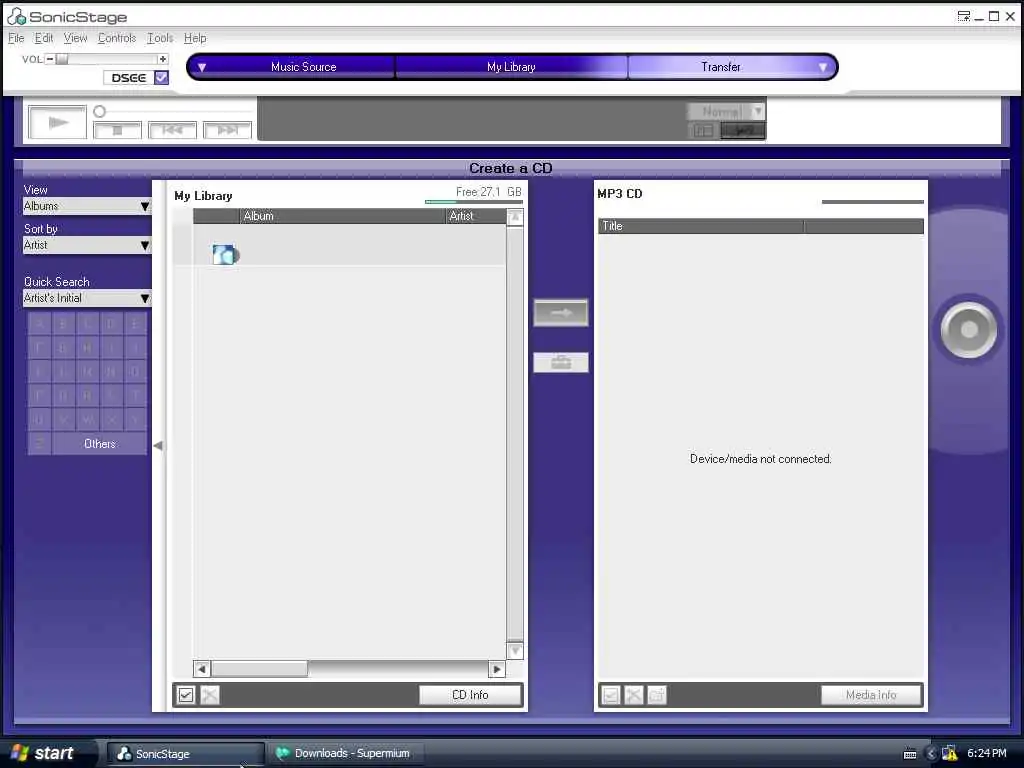Image resolution: width=1024 pixels, height=768 pixels.
Task: Expand the Transfer destination arrow
Action: [x=823, y=67]
